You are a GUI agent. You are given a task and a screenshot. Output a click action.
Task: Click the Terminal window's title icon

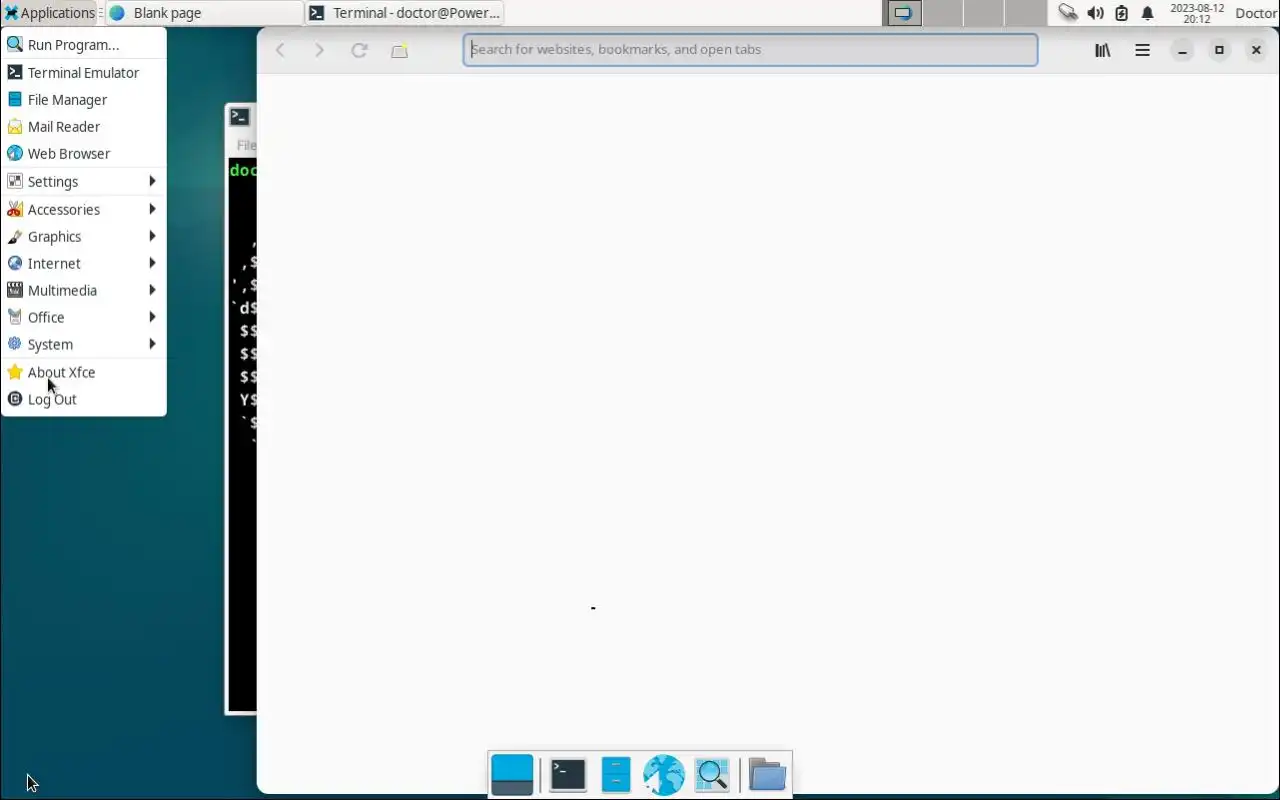click(239, 117)
